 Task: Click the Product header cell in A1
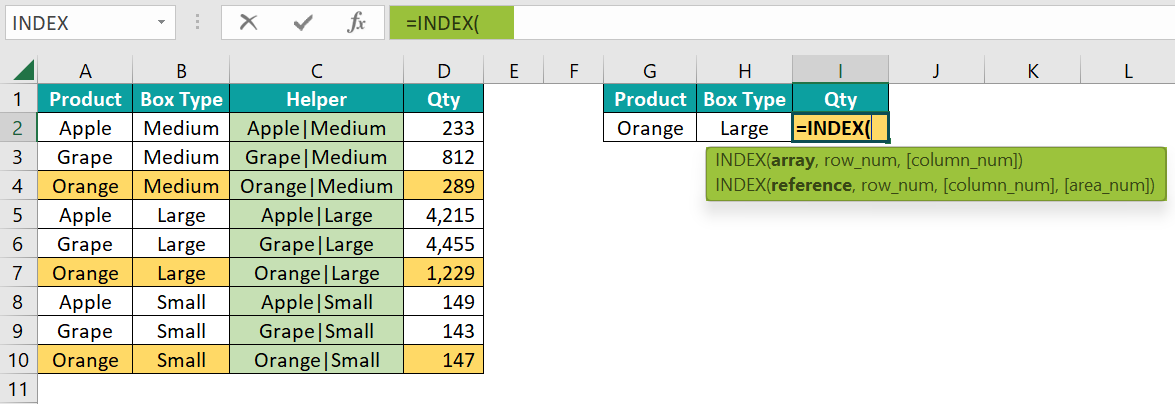click(x=85, y=99)
